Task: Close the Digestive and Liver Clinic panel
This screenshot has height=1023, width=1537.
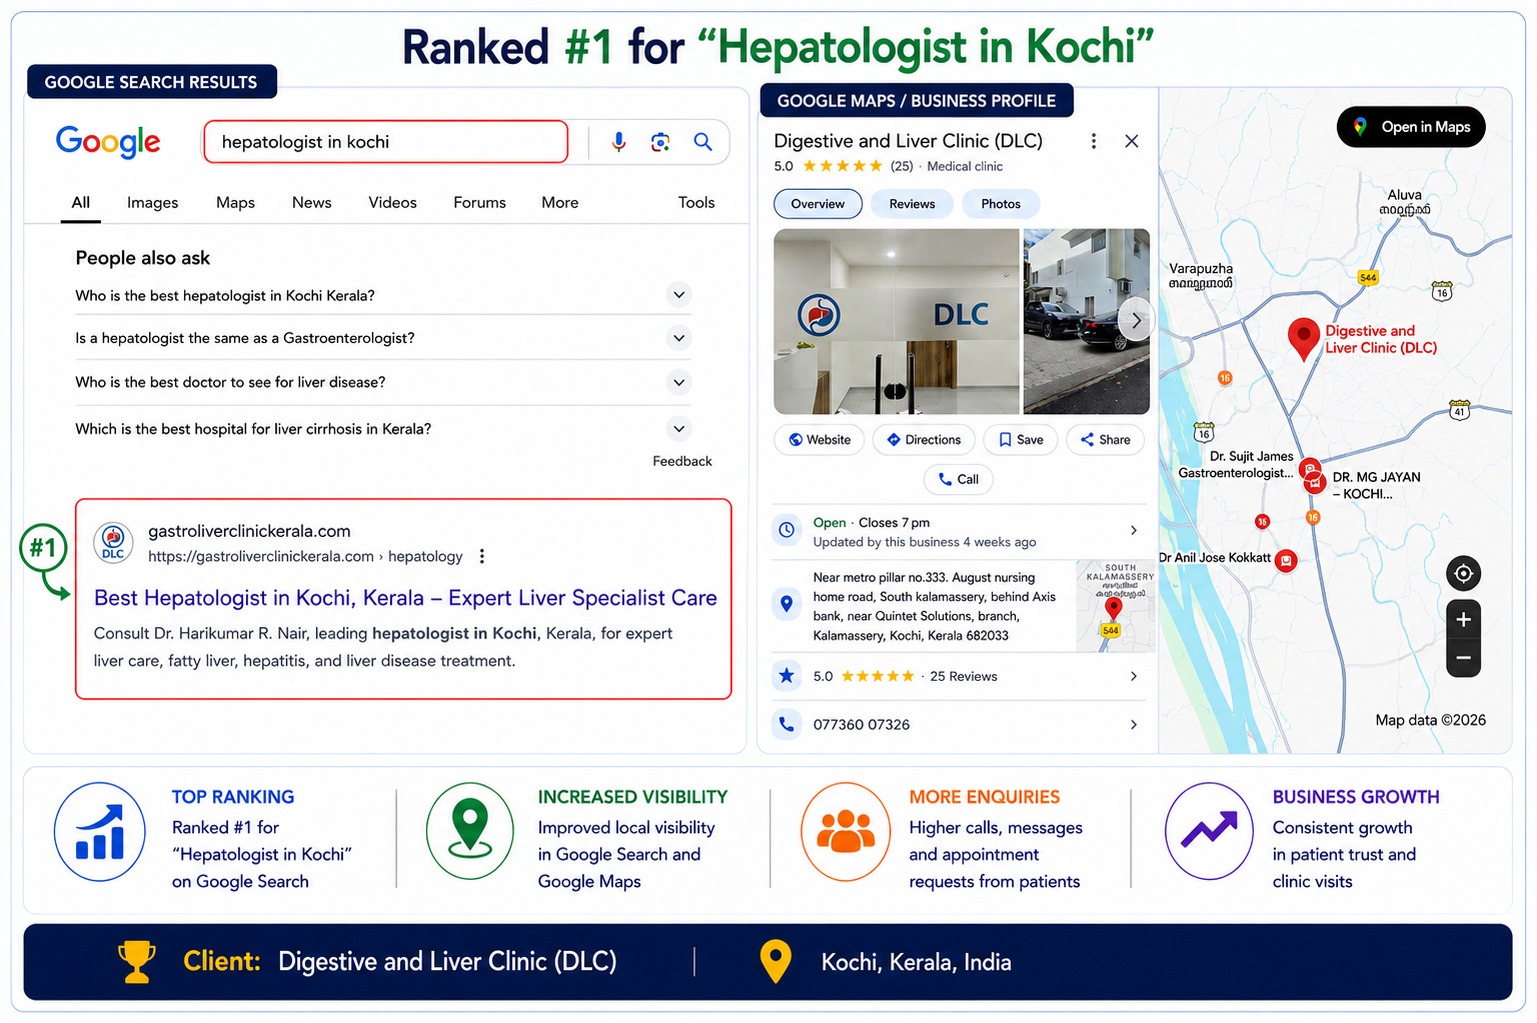Action: pyautogui.click(x=1132, y=141)
